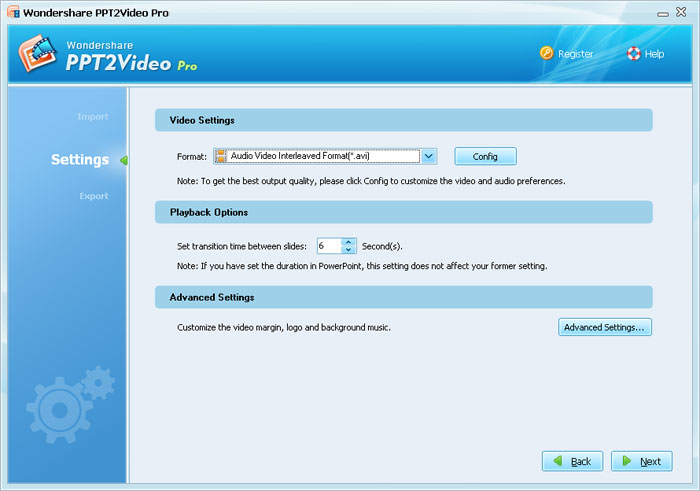
Task: Select the Audio Video Interleaved Format combo box
Action: point(325,156)
